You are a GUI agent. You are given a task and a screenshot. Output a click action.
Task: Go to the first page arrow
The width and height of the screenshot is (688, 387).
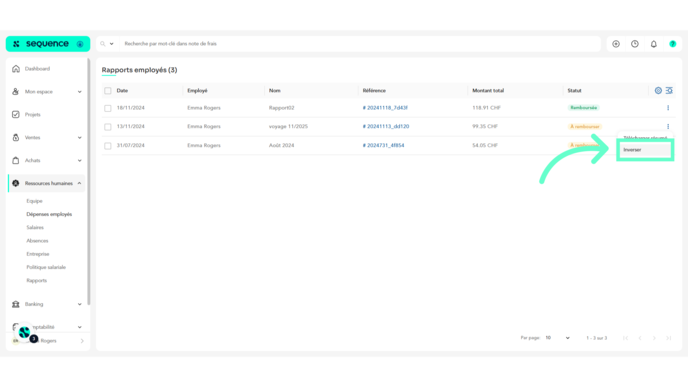pos(626,338)
